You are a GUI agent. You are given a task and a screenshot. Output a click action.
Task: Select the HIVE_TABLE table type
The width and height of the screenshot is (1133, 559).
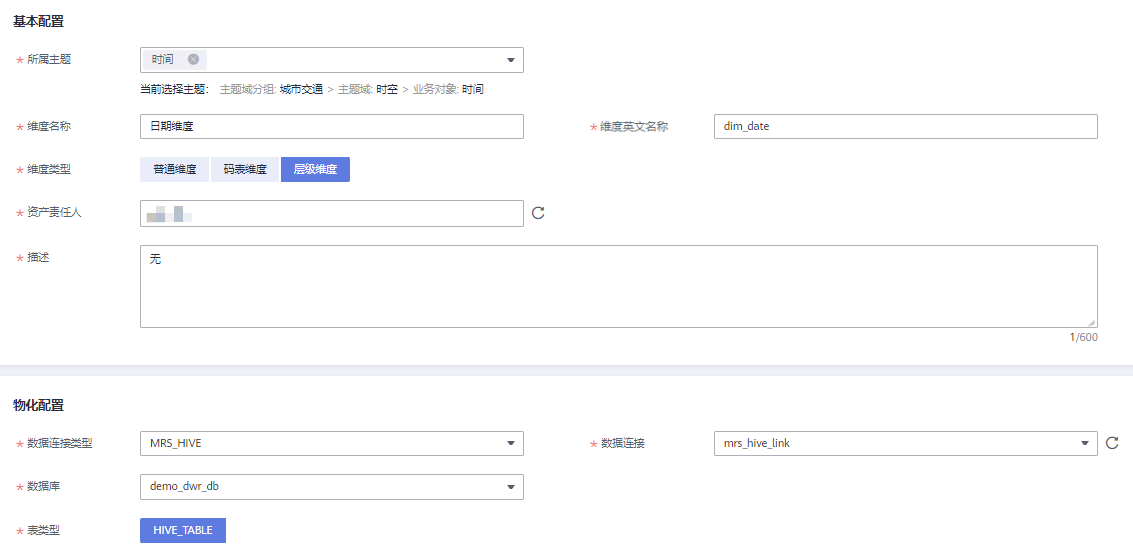pos(183,530)
